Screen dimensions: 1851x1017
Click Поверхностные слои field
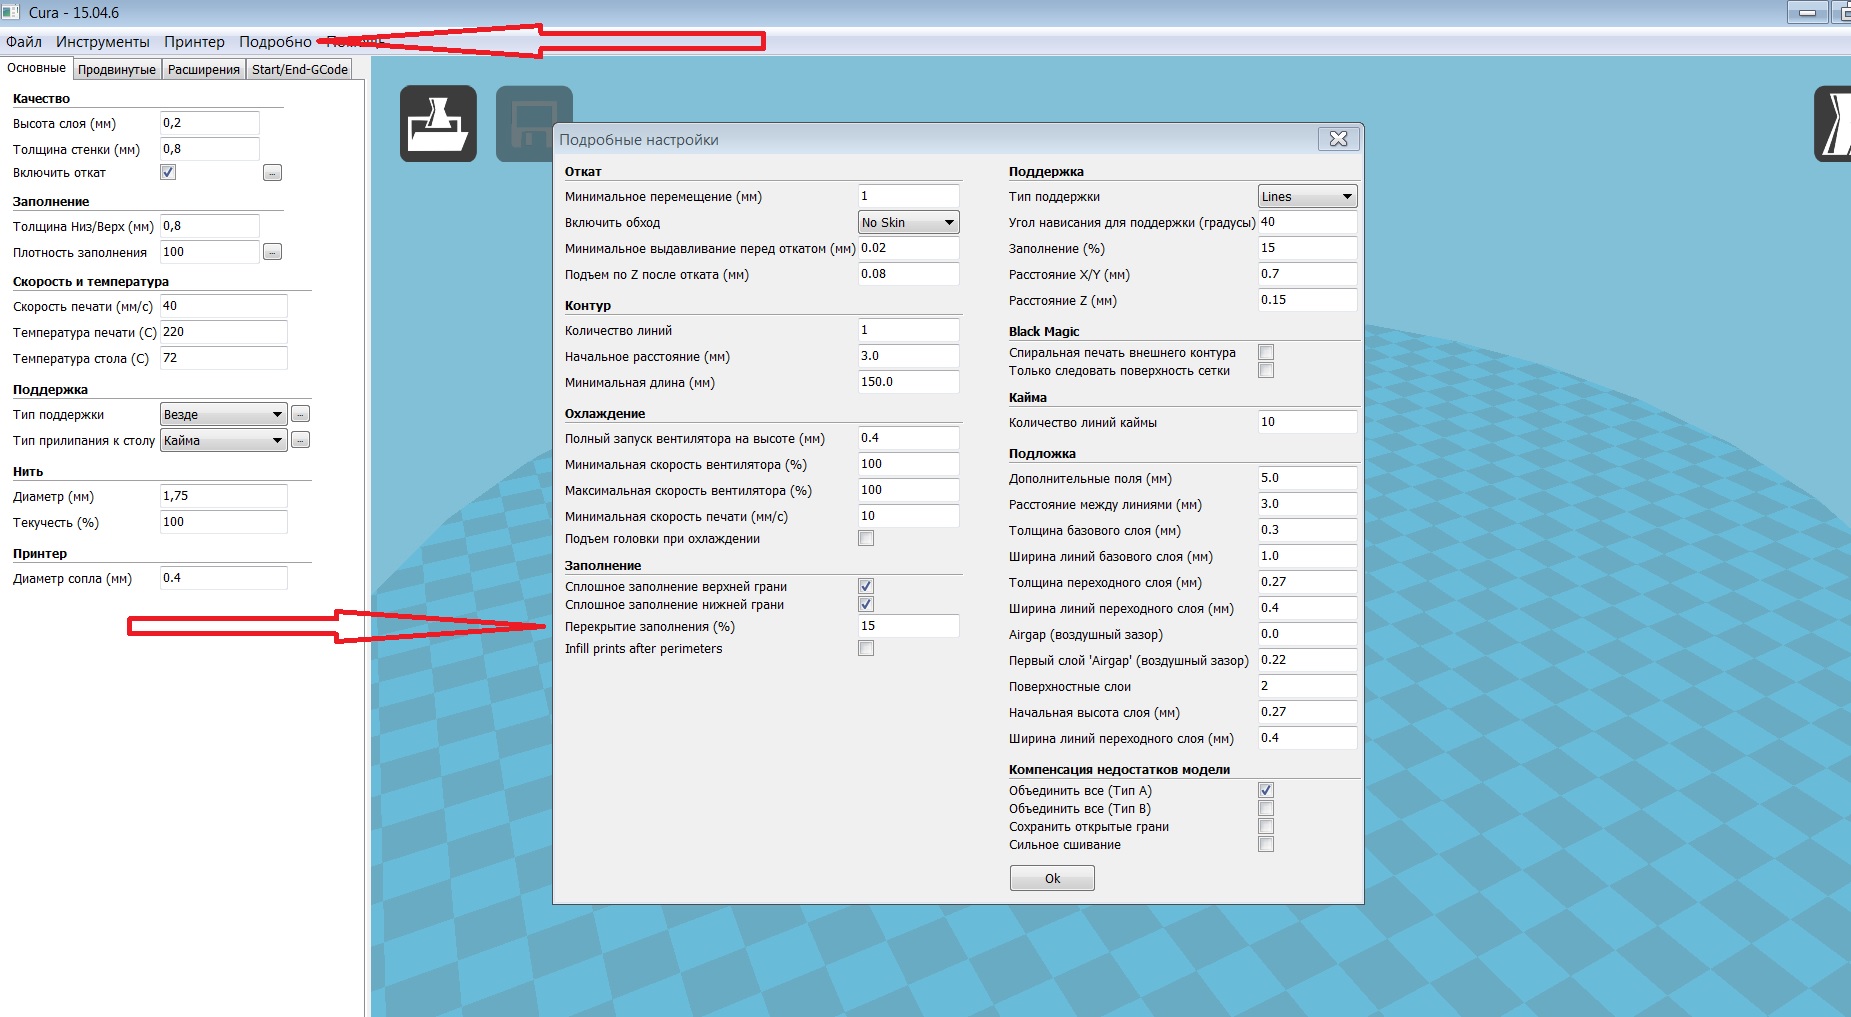tap(1307, 686)
